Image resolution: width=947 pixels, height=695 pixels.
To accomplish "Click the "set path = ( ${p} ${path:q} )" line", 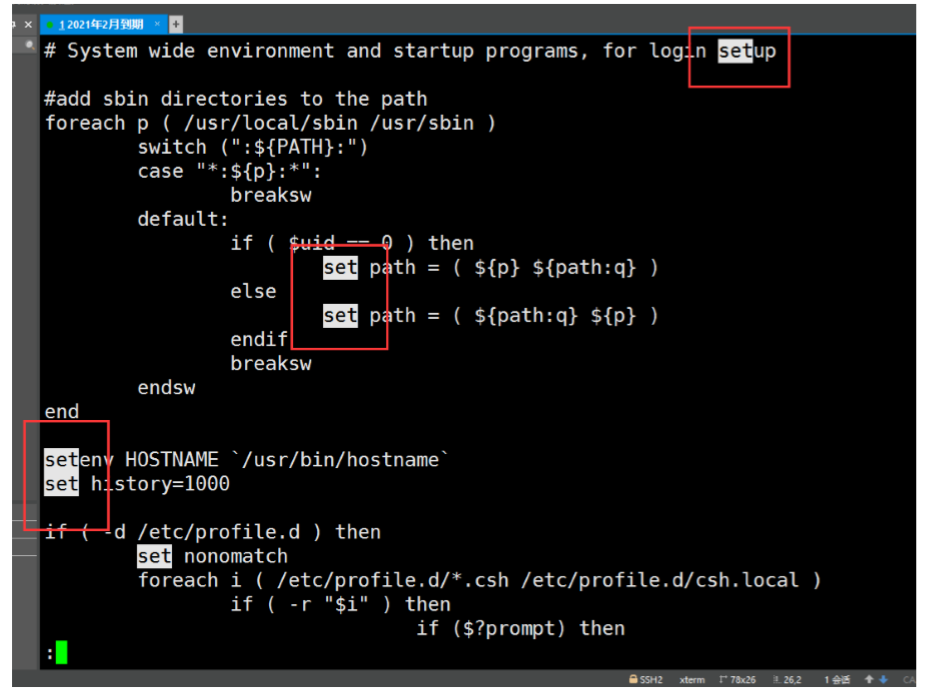I will [x=490, y=267].
